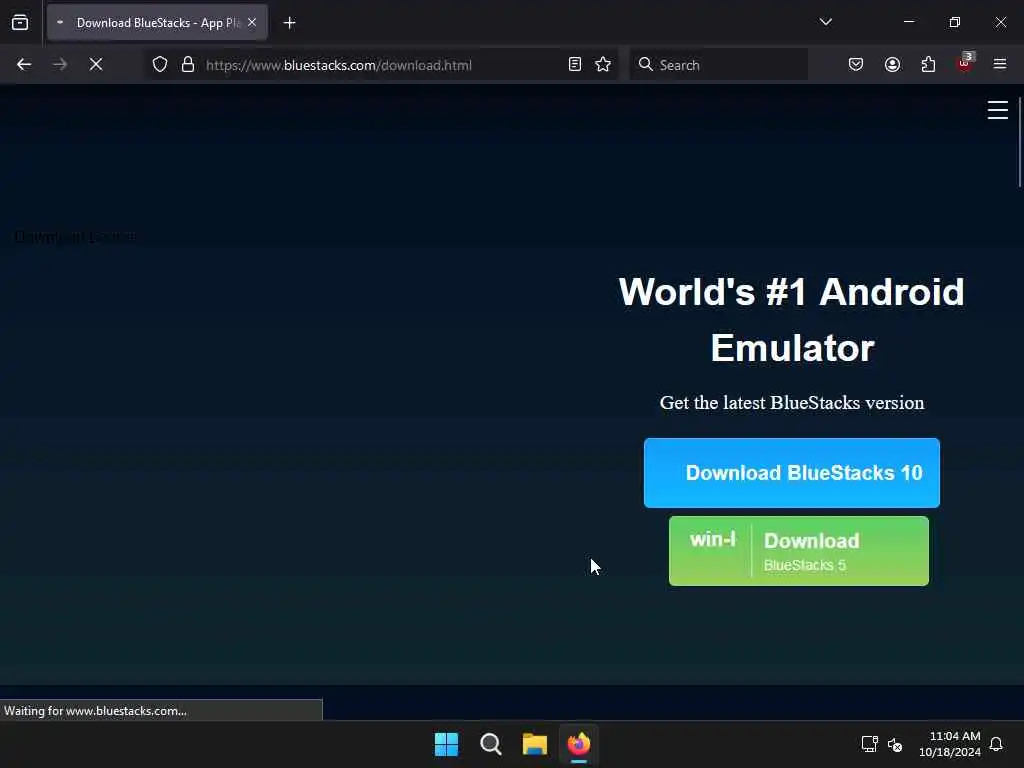Open the Firefox account icon
This screenshot has height=768, width=1024.
click(892, 65)
